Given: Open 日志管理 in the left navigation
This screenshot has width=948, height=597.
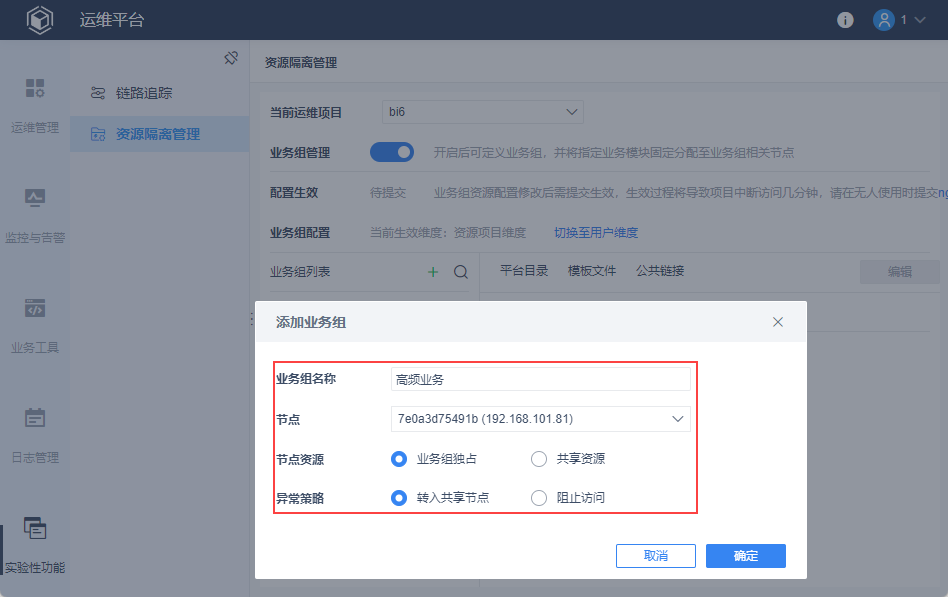Looking at the screenshot, I should coord(35,435).
